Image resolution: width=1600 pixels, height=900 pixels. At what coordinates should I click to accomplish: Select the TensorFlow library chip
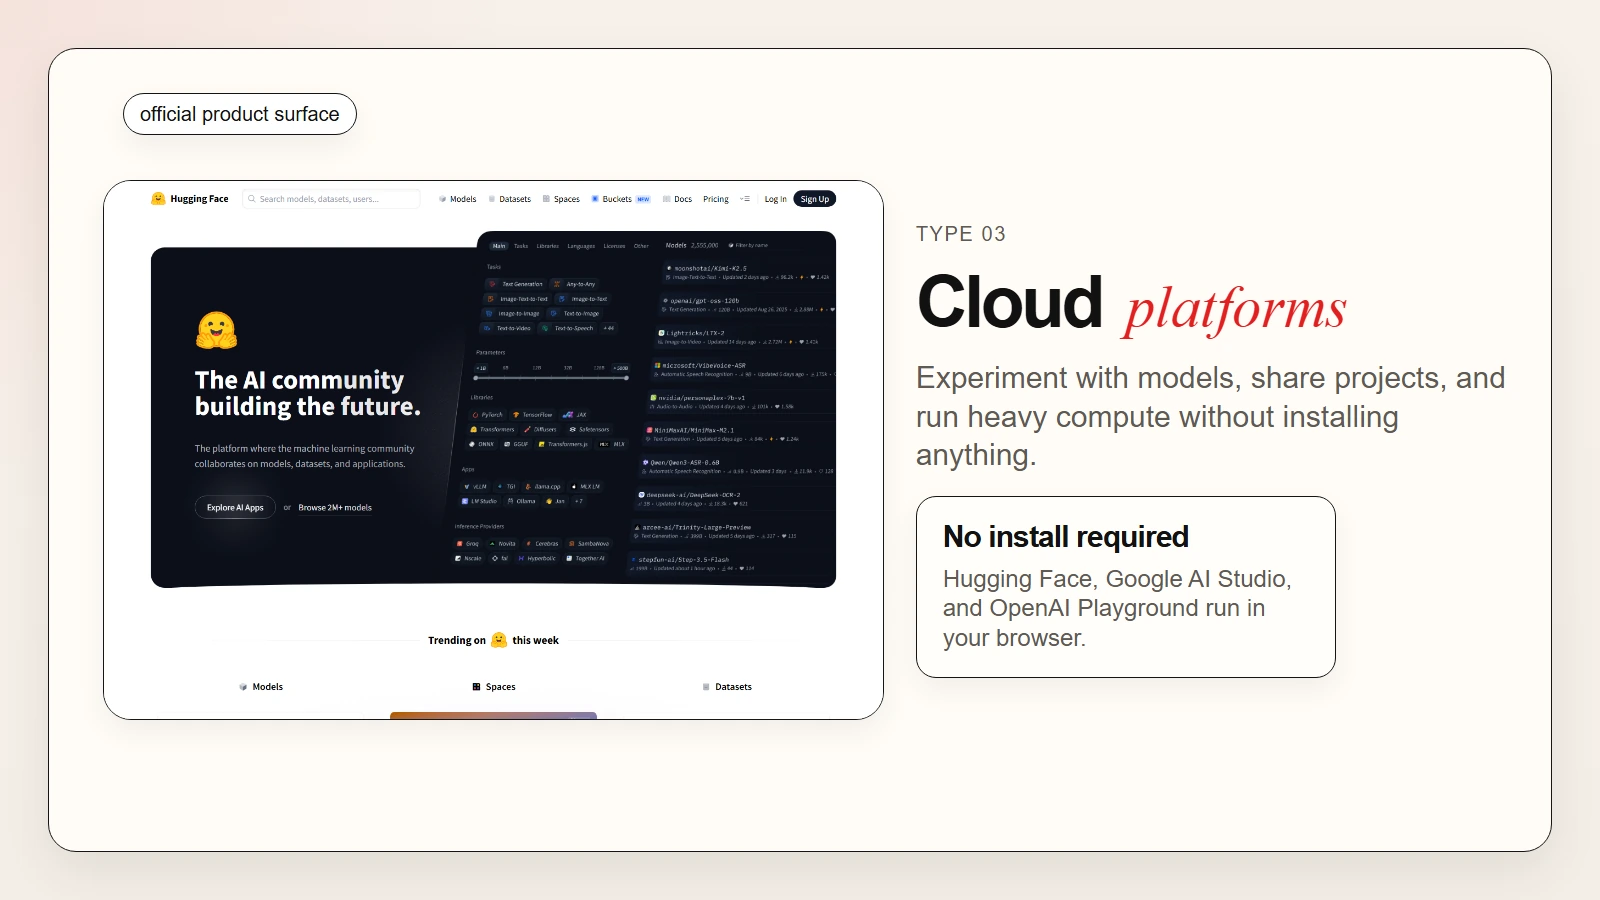(x=533, y=414)
